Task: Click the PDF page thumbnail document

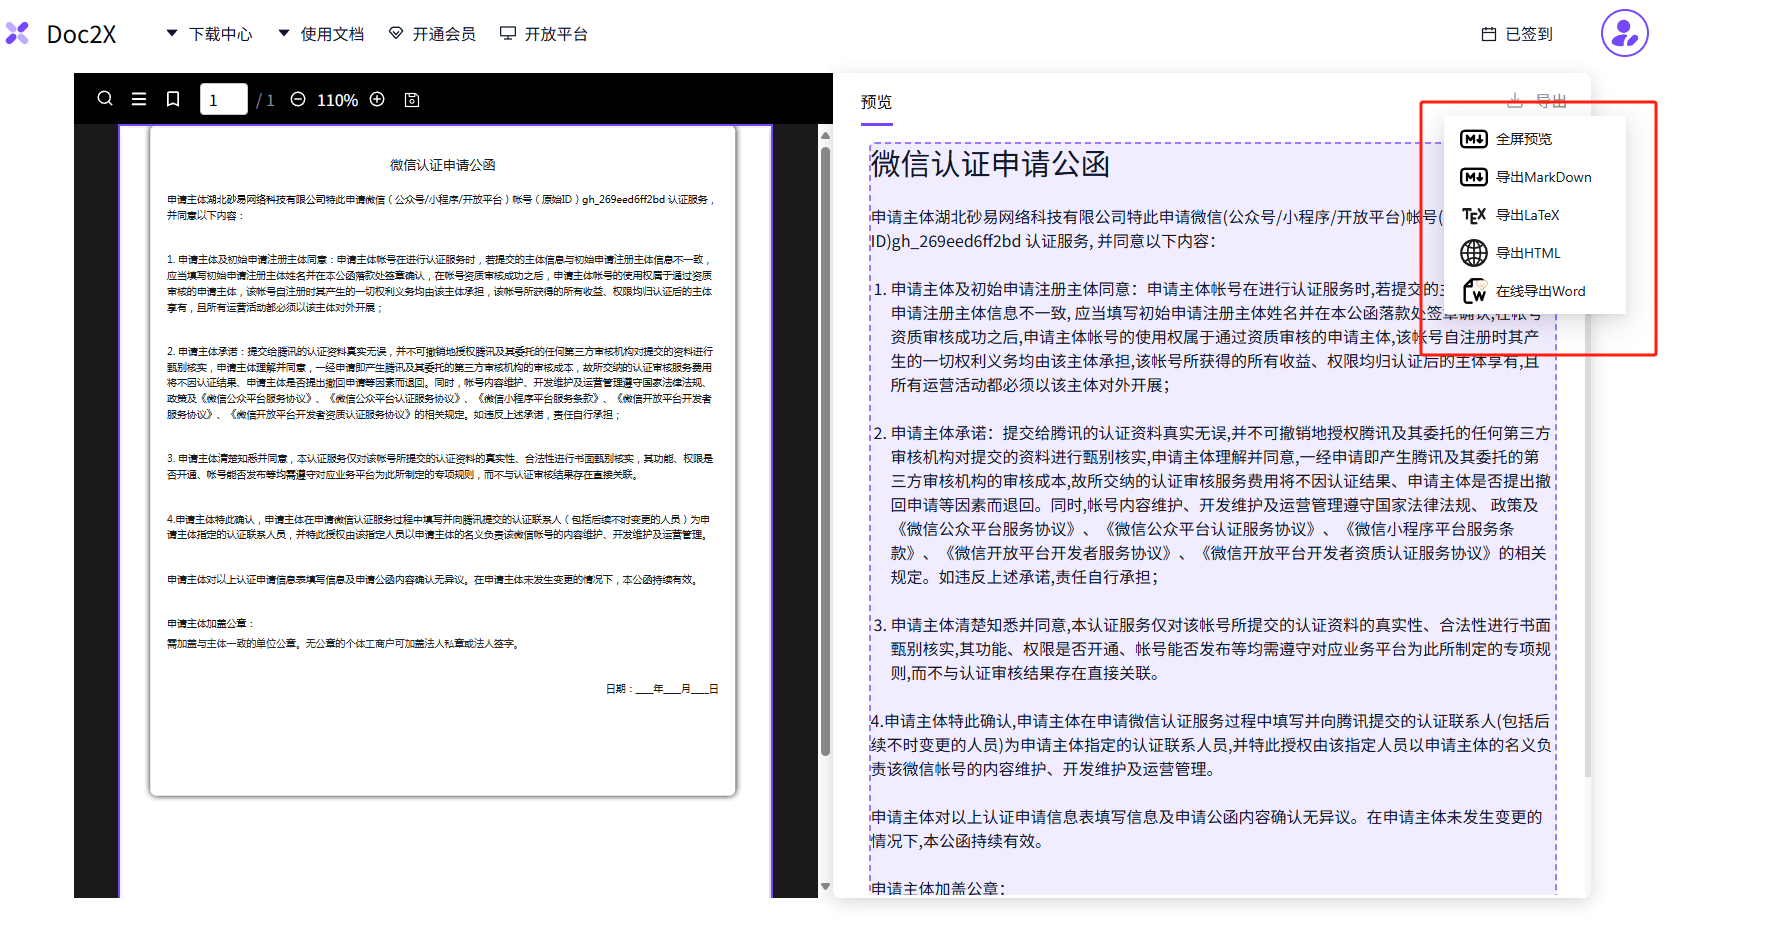Action: click(x=443, y=461)
